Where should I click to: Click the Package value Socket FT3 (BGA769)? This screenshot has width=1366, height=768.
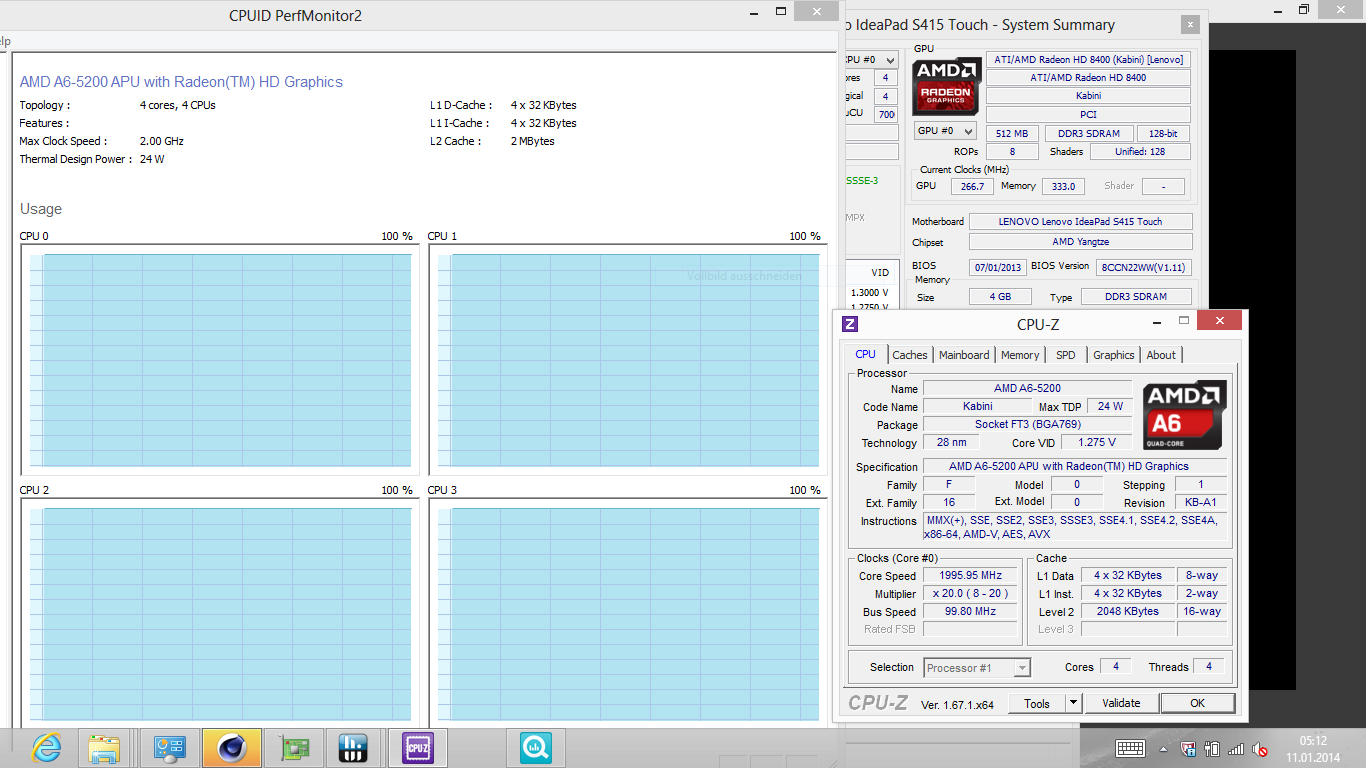[x=1027, y=424]
